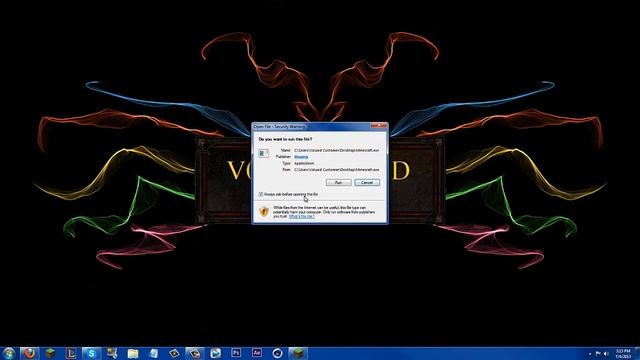This screenshot has width=640, height=360.
Task: Open the Windows Start menu orb
Action: [9, 353]
